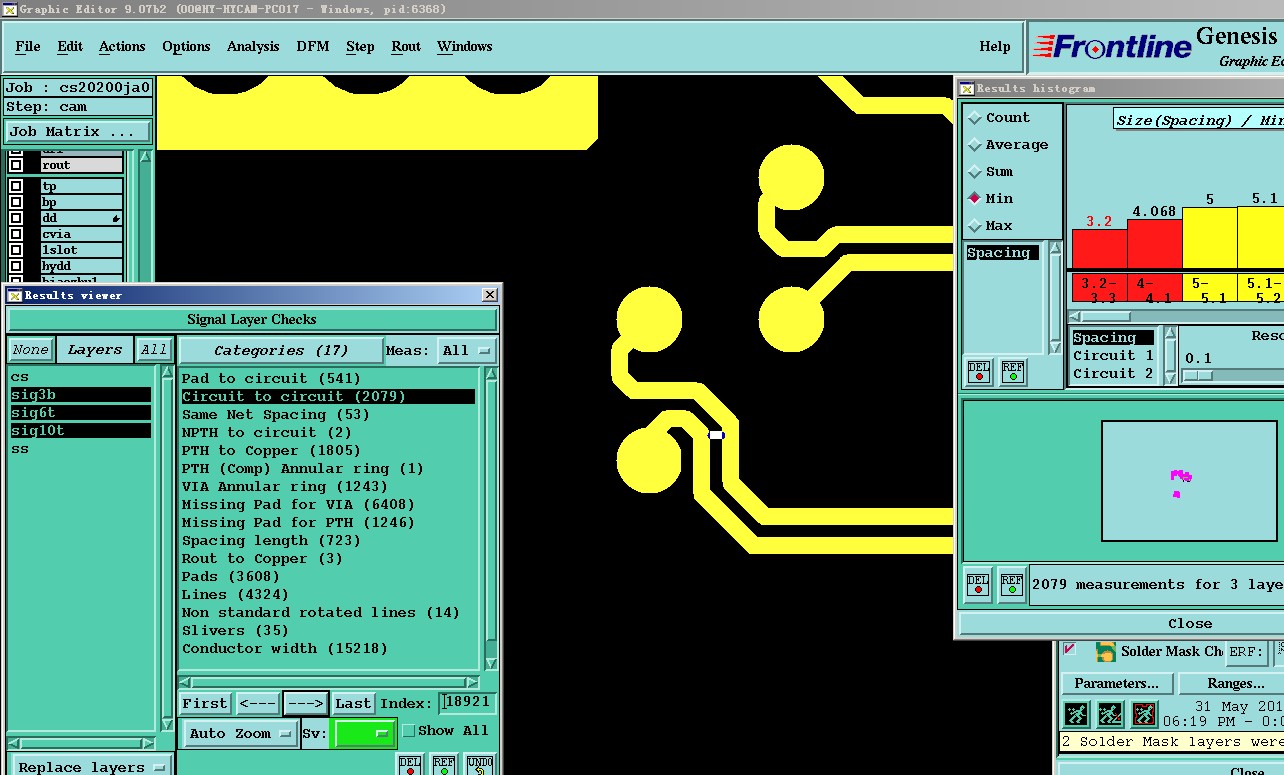Click Results viewer title bar icon

point(14,295)
